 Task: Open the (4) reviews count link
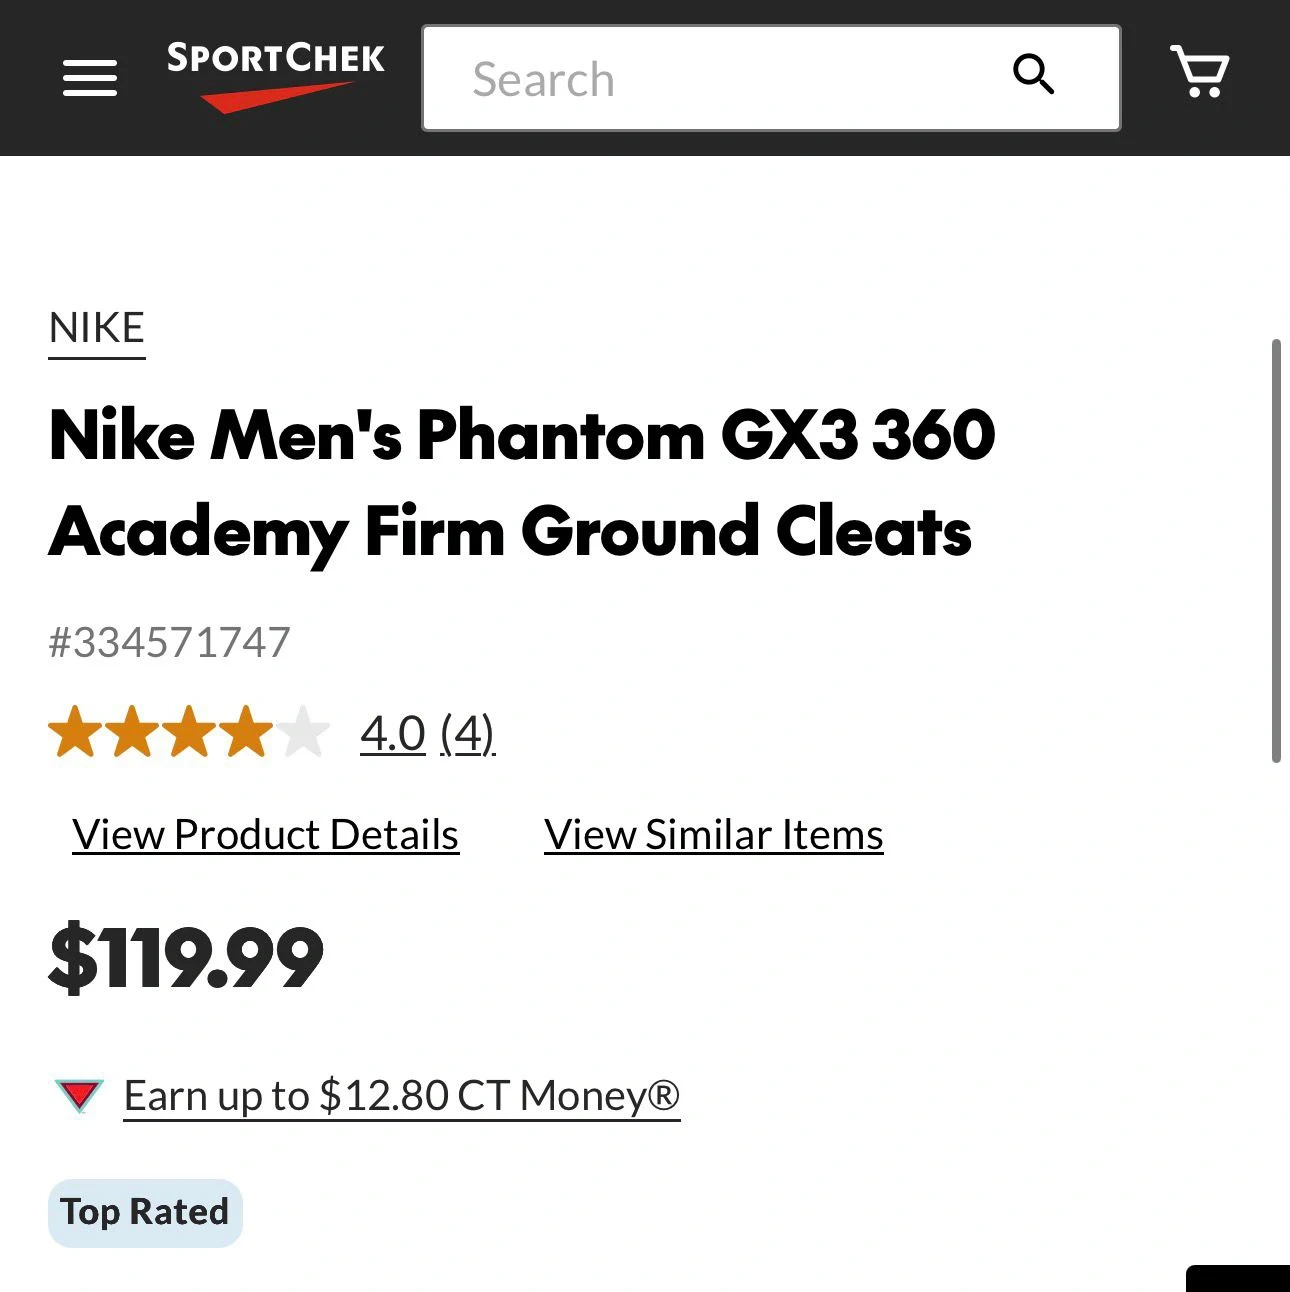pos(468,734)
